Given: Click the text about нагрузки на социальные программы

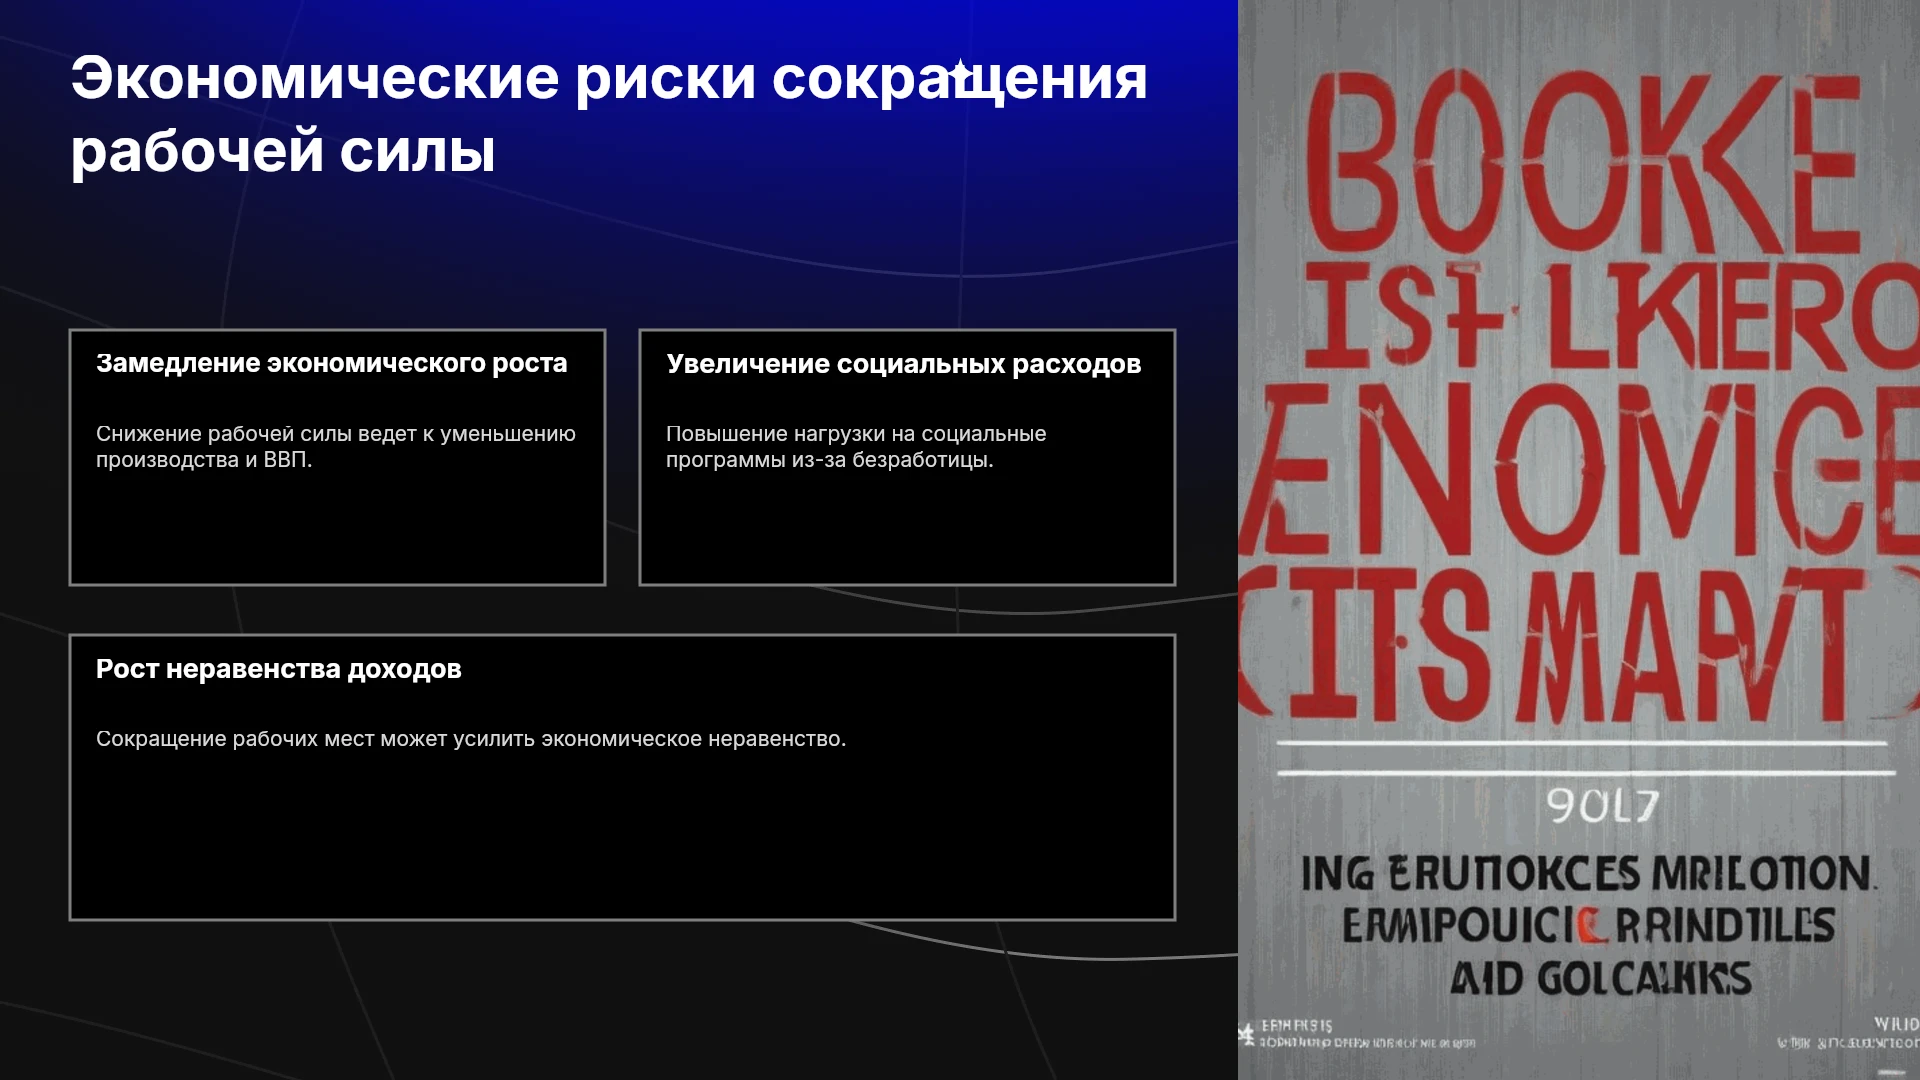Looking at the screenshot, I should pyautogui.click(x=856, y=447).
